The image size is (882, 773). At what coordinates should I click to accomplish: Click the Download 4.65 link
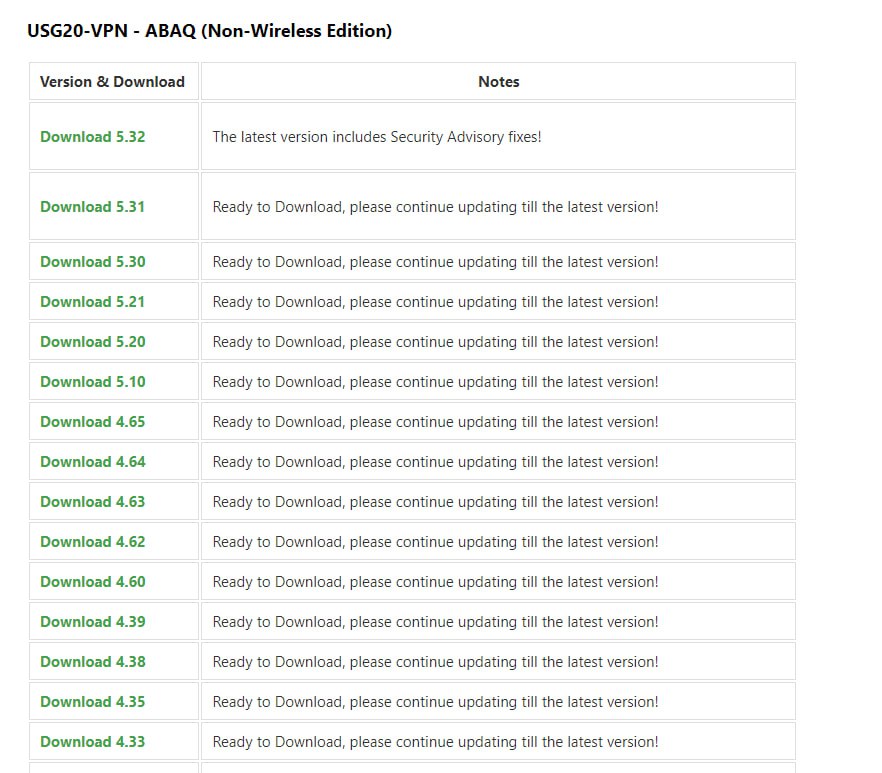92,422
